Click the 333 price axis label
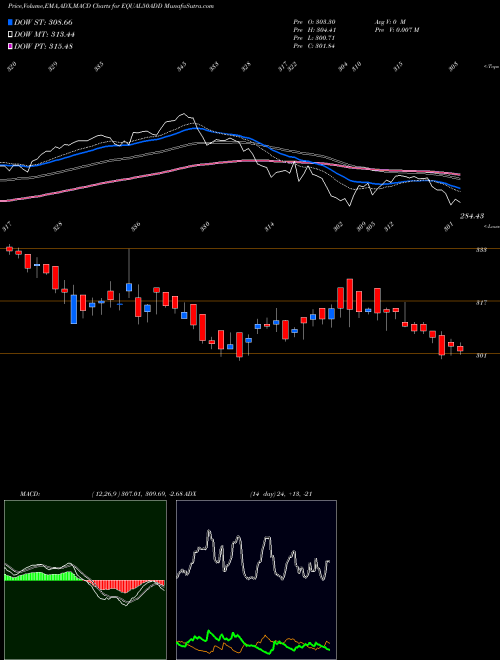The width and height of the screenshot is (500, 660). [481, 250]
